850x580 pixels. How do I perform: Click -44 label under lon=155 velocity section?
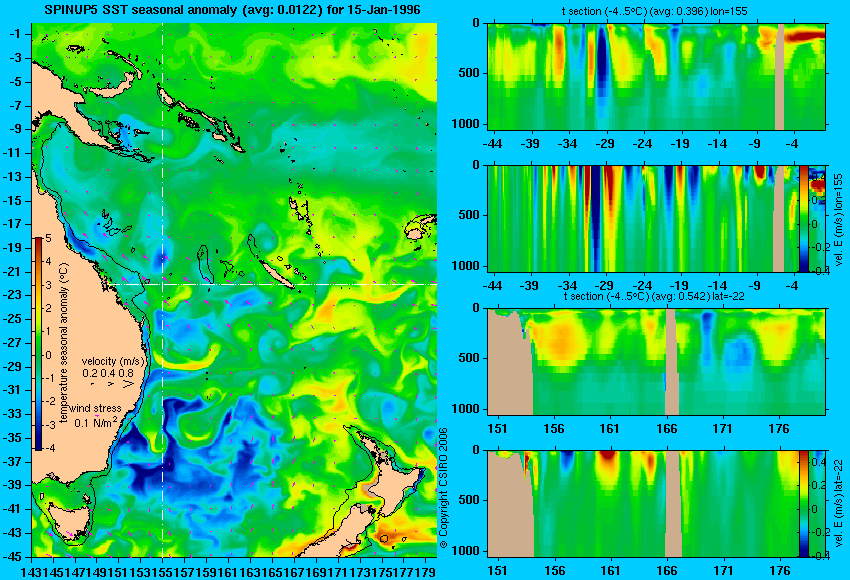(x=492, y=286)
